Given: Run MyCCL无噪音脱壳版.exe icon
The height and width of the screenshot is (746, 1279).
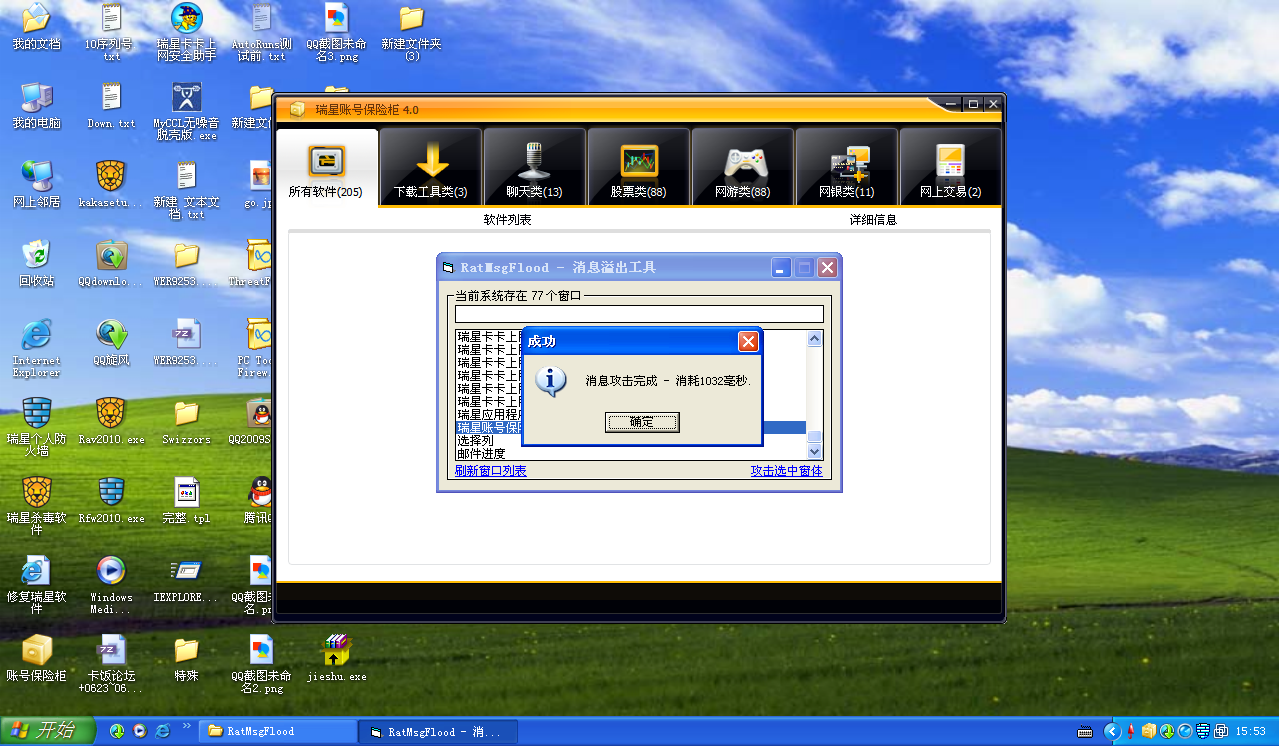Looking at the screenshot, I should 186,111.
